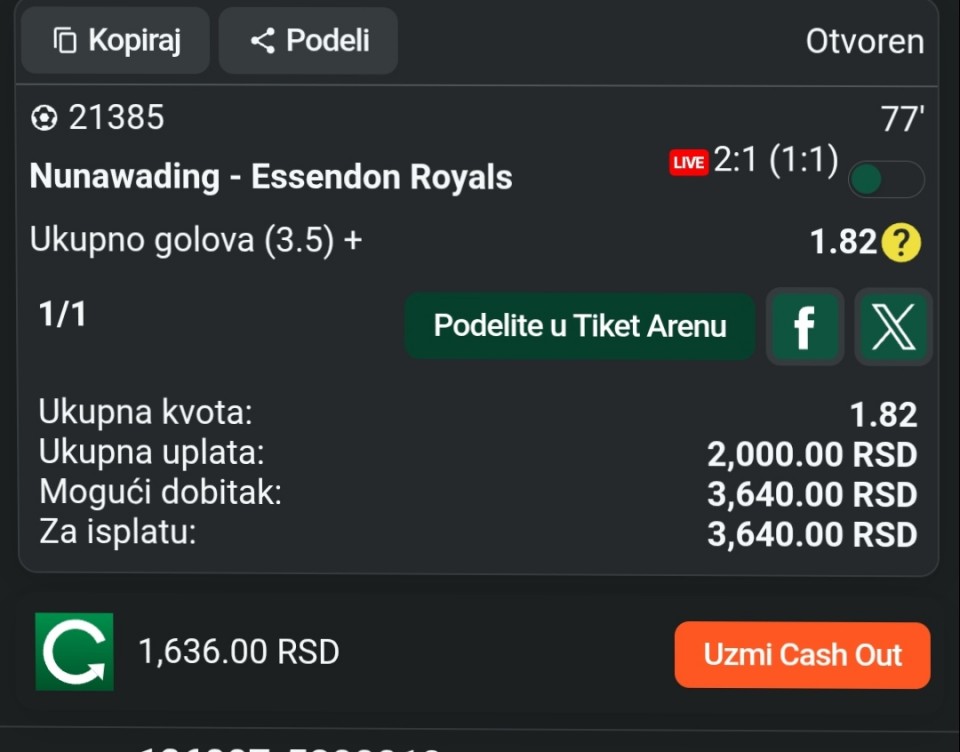Select the Nunawading - Essendon Royals match

(271, 177)
